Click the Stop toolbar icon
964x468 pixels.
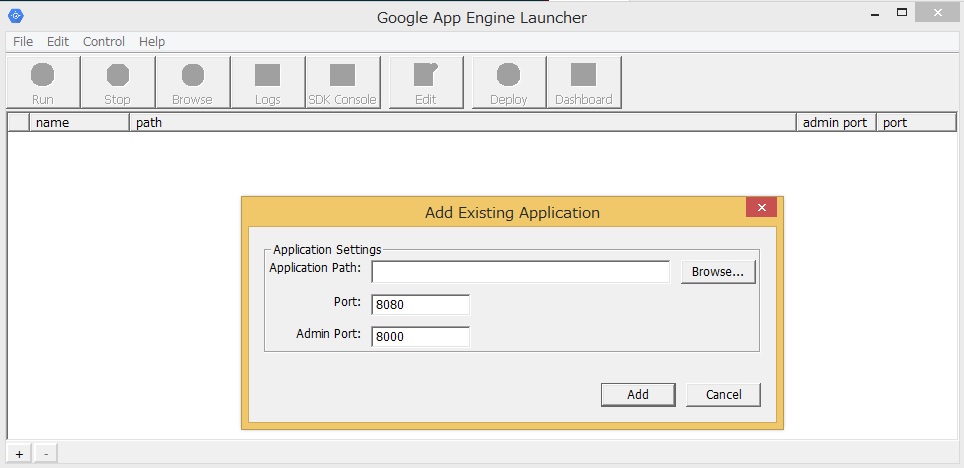point(117,82)
